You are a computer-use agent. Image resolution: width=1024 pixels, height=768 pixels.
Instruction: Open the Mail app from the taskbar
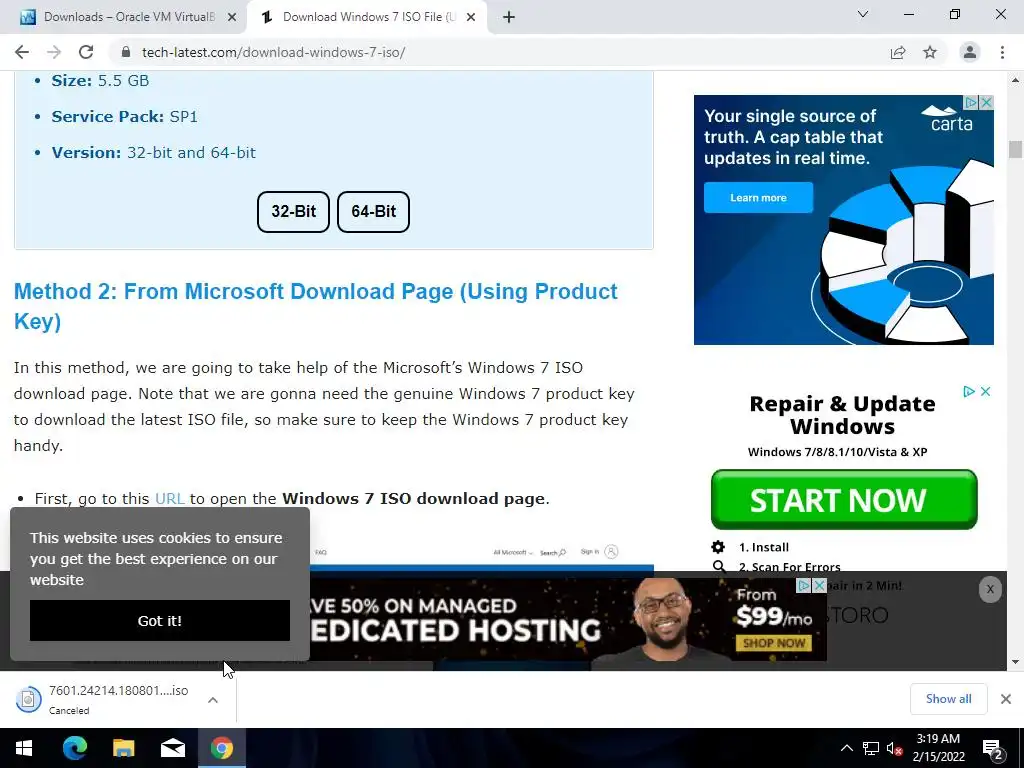point(173,748)
